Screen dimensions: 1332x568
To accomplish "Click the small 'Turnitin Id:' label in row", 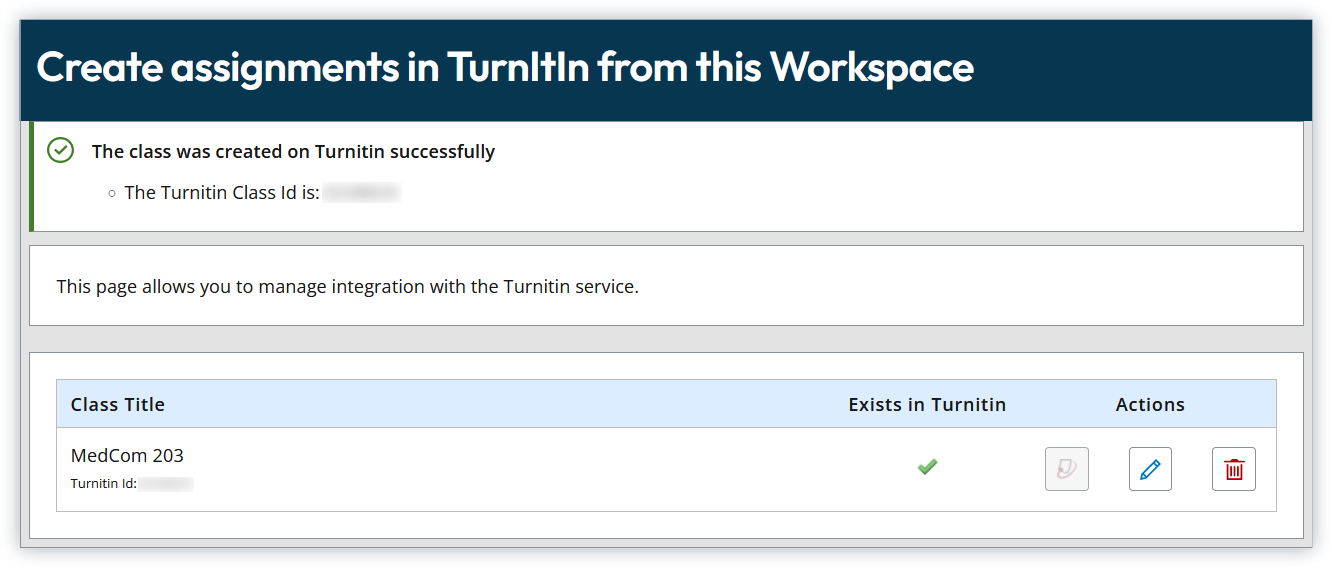I will coord(103,484).
